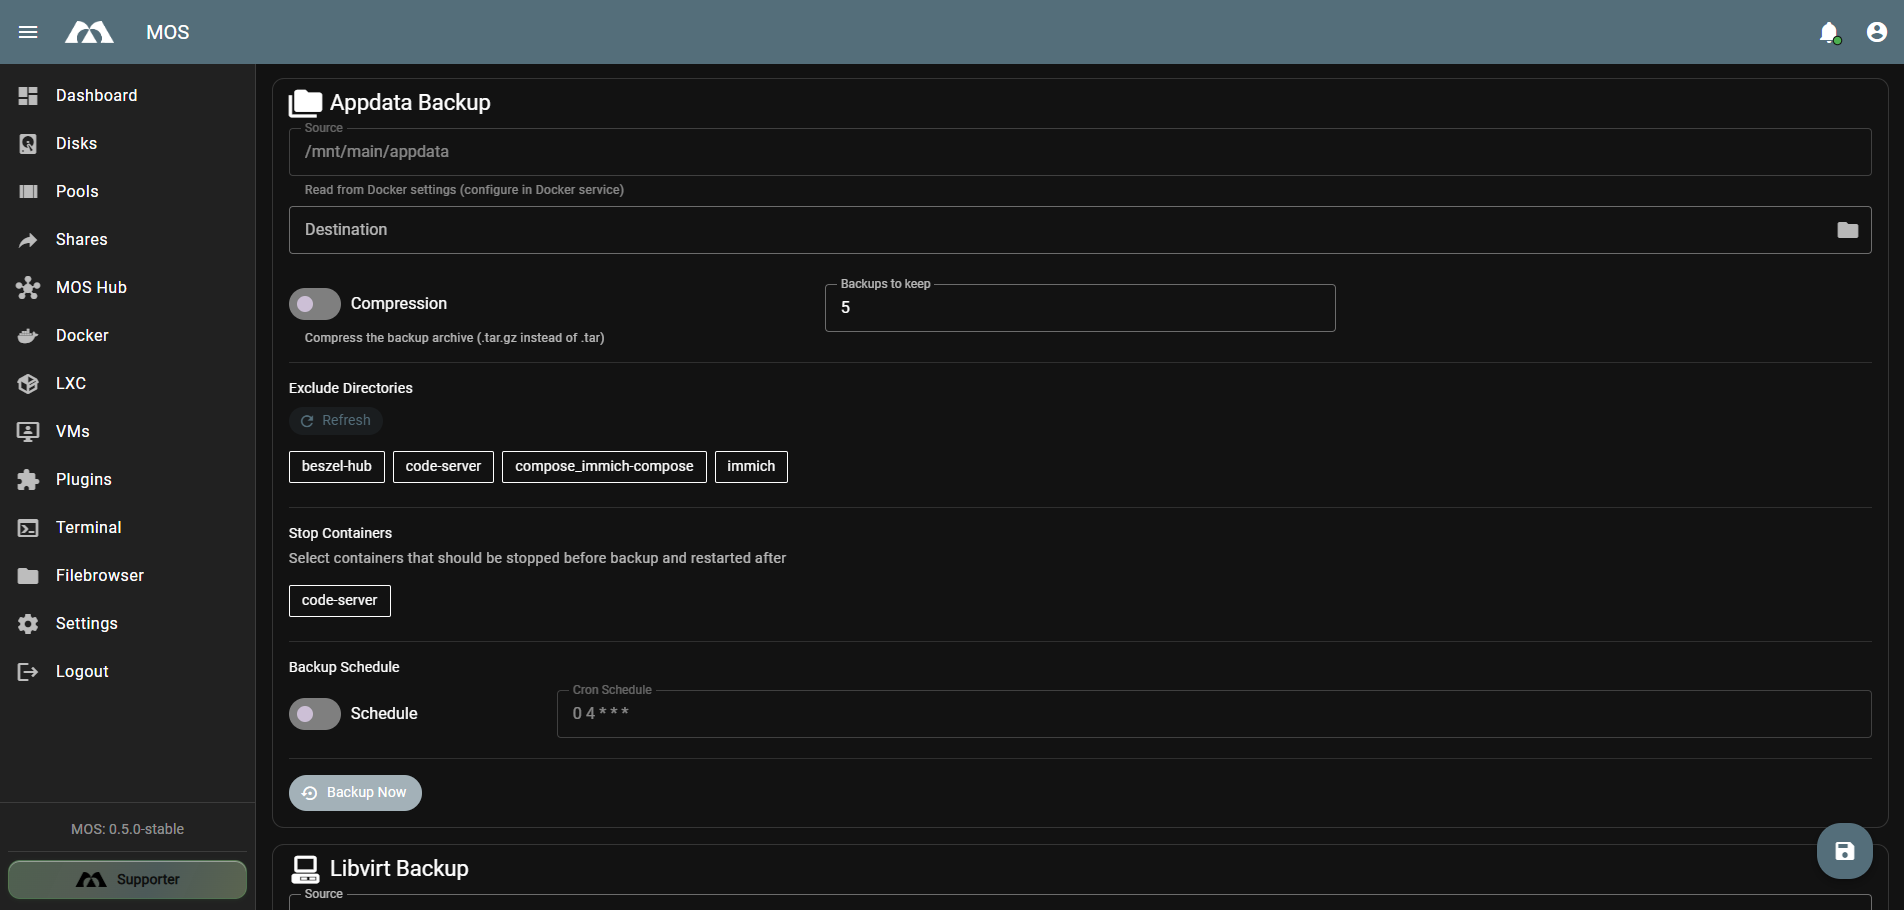
Task: Open Dashboard page
Action: (x=97, y=96)
